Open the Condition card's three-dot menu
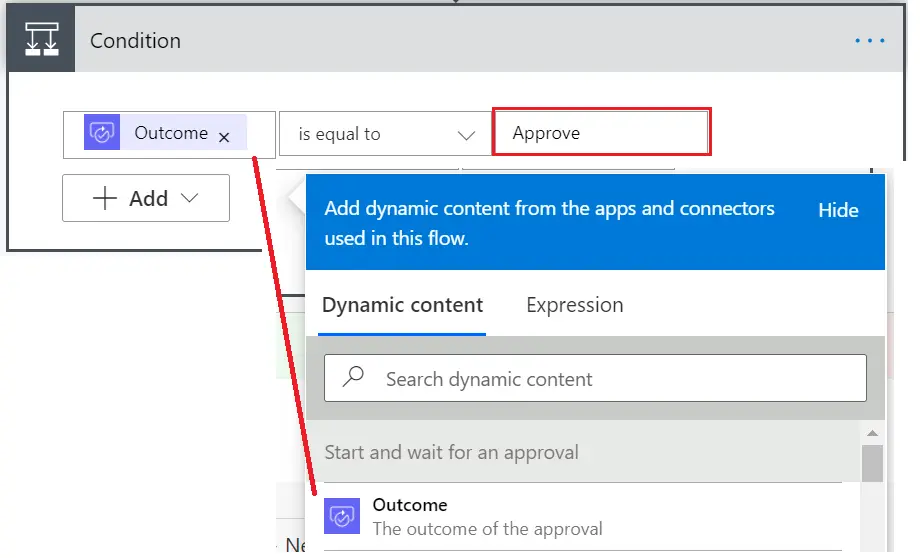The width and height of the screenshot is (920, 558). pos(869,41)
